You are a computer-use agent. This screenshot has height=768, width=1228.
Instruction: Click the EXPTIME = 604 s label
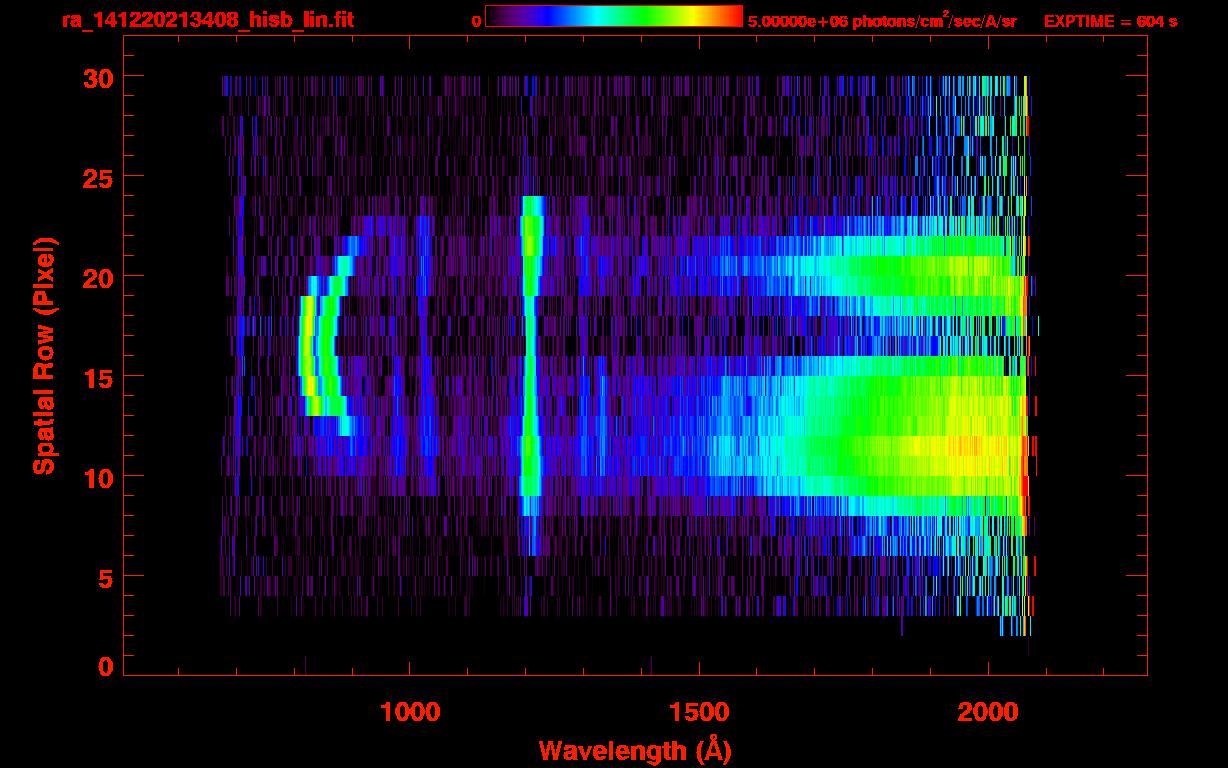click(1110, 22)
